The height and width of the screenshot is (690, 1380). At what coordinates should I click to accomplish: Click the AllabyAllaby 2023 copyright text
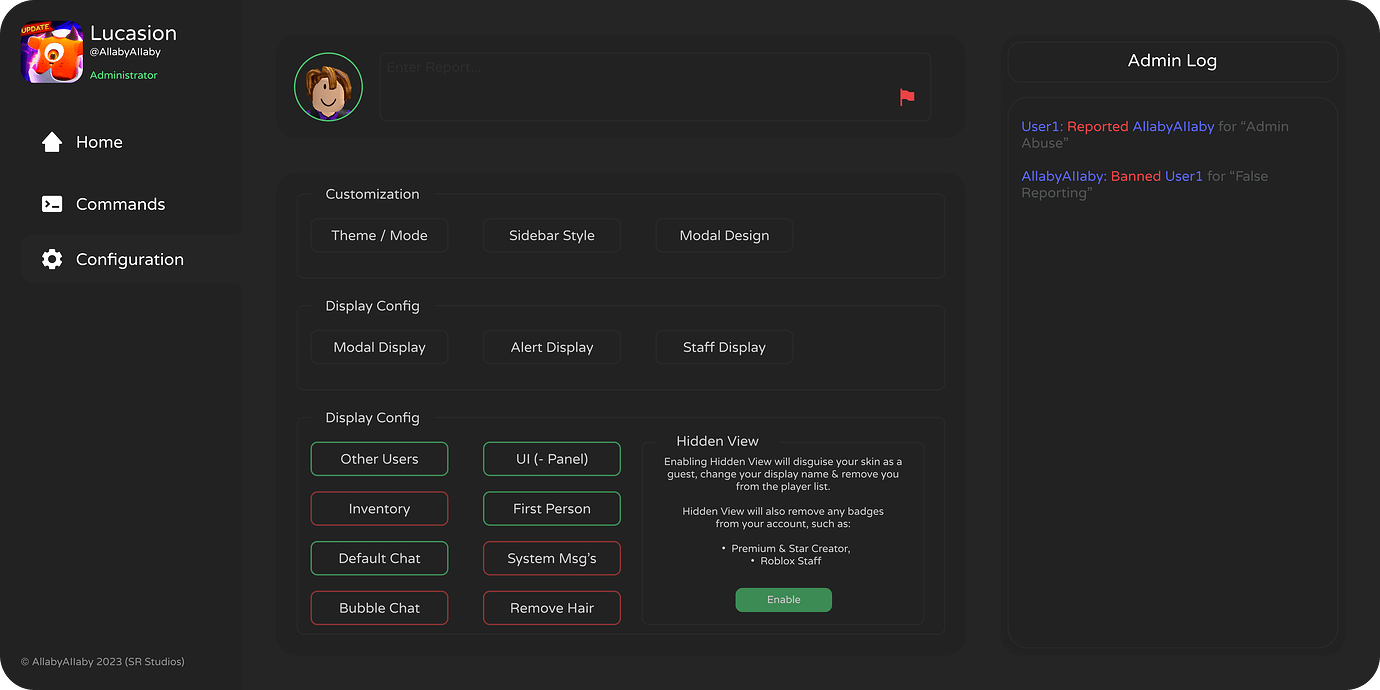pyautogui.click(x=103, y=662)
